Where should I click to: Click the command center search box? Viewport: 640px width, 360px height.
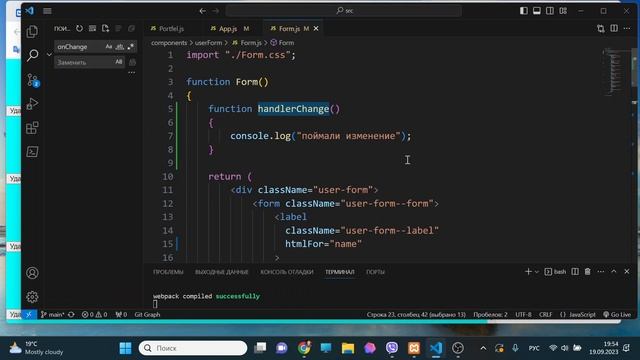point(344,11)
